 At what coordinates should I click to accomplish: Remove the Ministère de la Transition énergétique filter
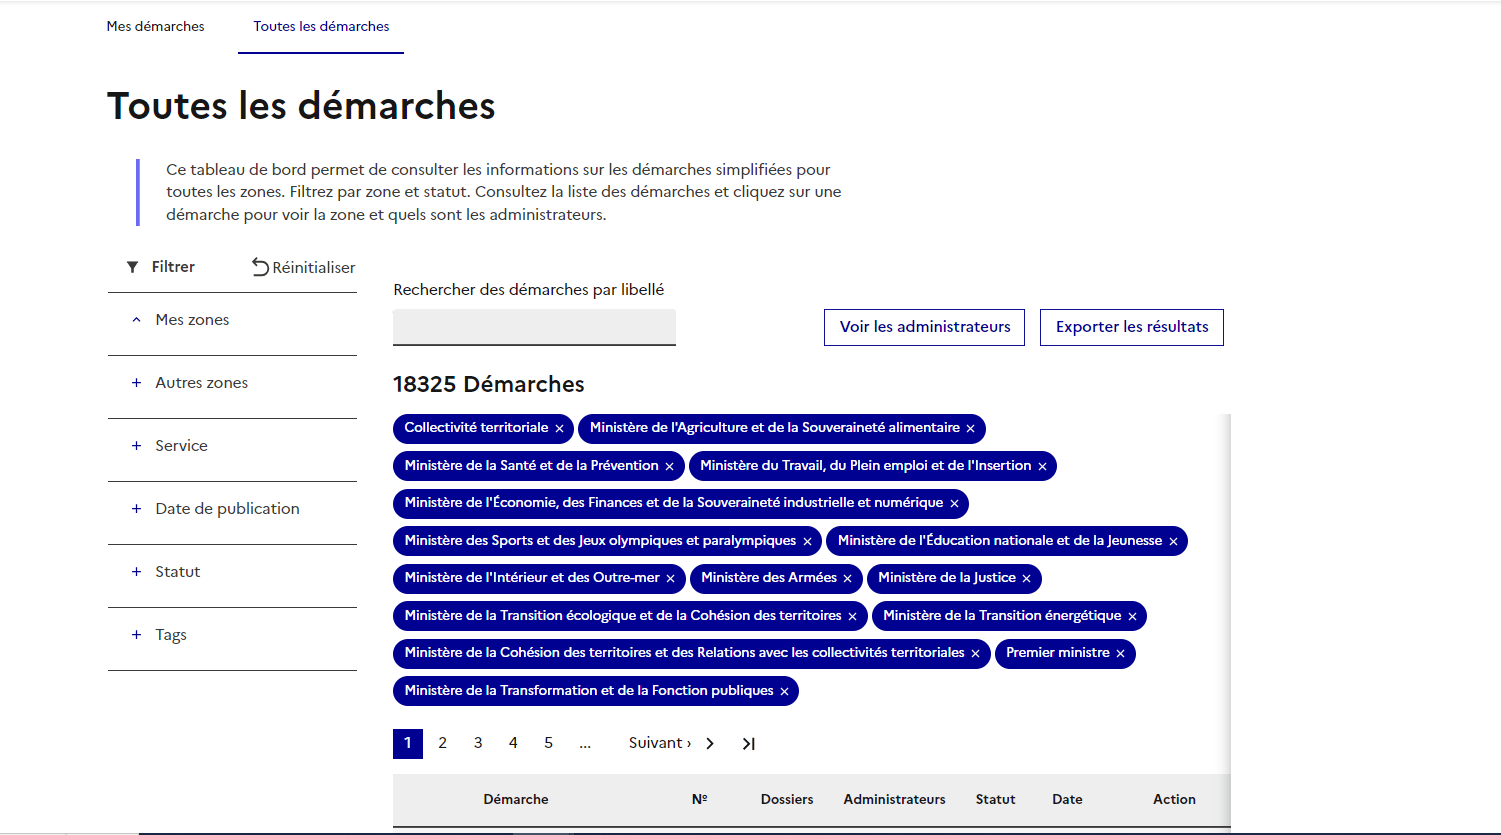pos(1131,616)
